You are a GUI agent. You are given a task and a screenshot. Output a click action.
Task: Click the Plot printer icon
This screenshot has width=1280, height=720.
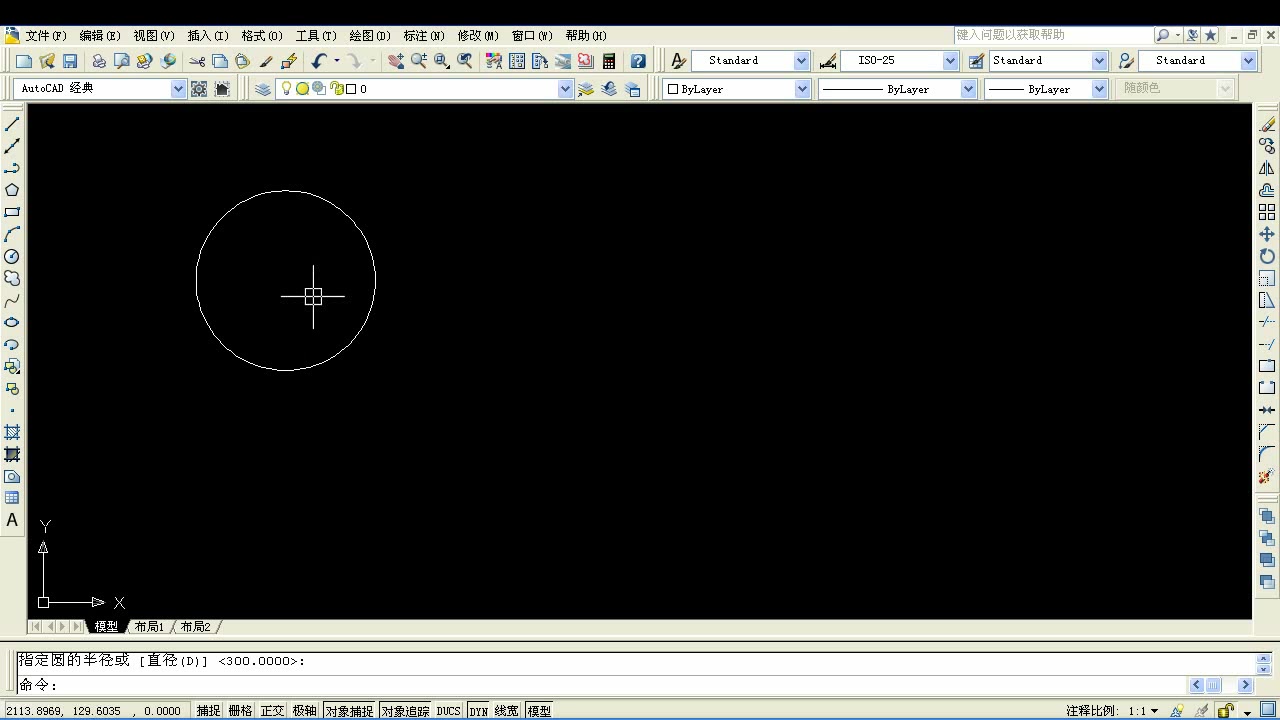click(99, 61)
